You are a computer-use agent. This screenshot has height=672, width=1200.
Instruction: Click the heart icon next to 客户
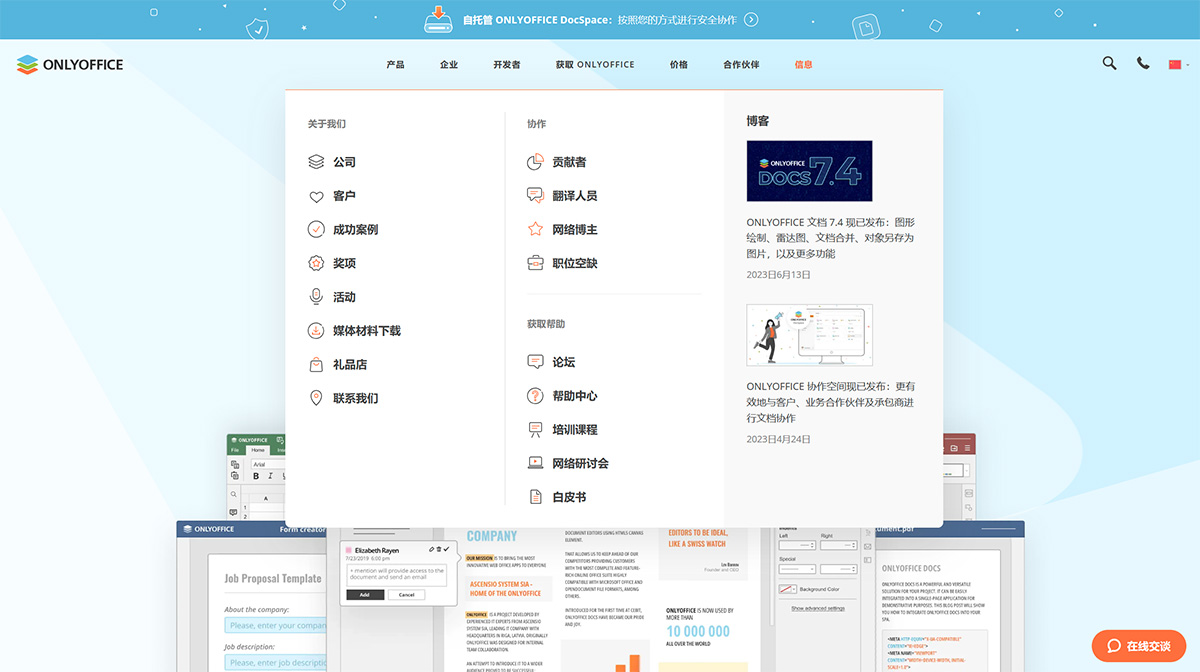click(316, 196)
